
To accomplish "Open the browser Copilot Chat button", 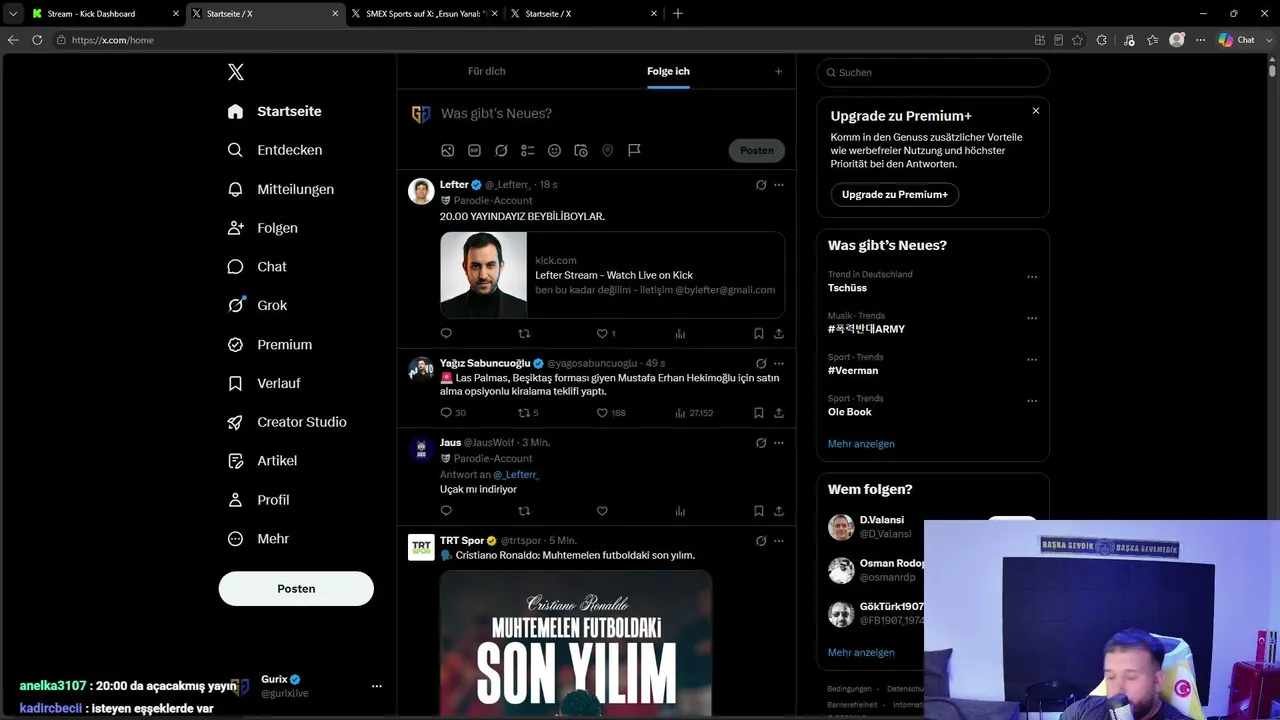I will [x=1237, y=40].
